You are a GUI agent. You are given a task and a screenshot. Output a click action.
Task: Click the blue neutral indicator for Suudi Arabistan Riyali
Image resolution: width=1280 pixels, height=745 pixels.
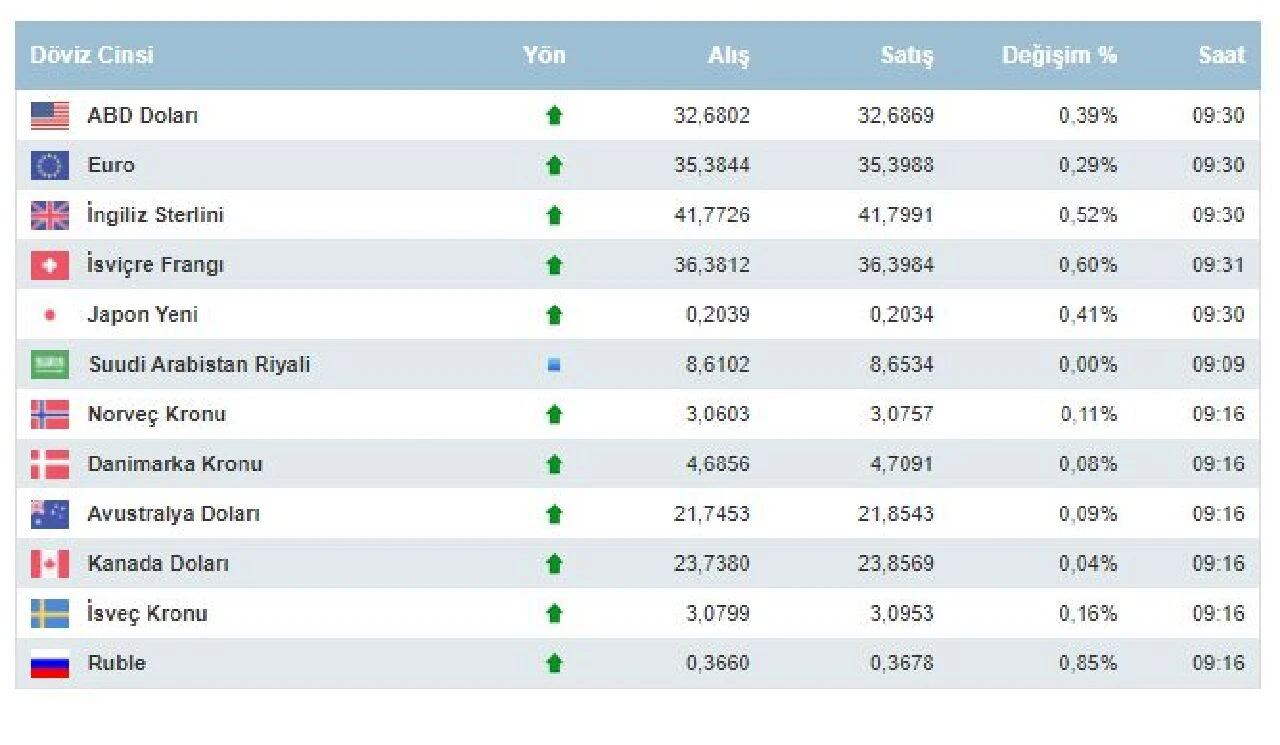pos(556,364)
